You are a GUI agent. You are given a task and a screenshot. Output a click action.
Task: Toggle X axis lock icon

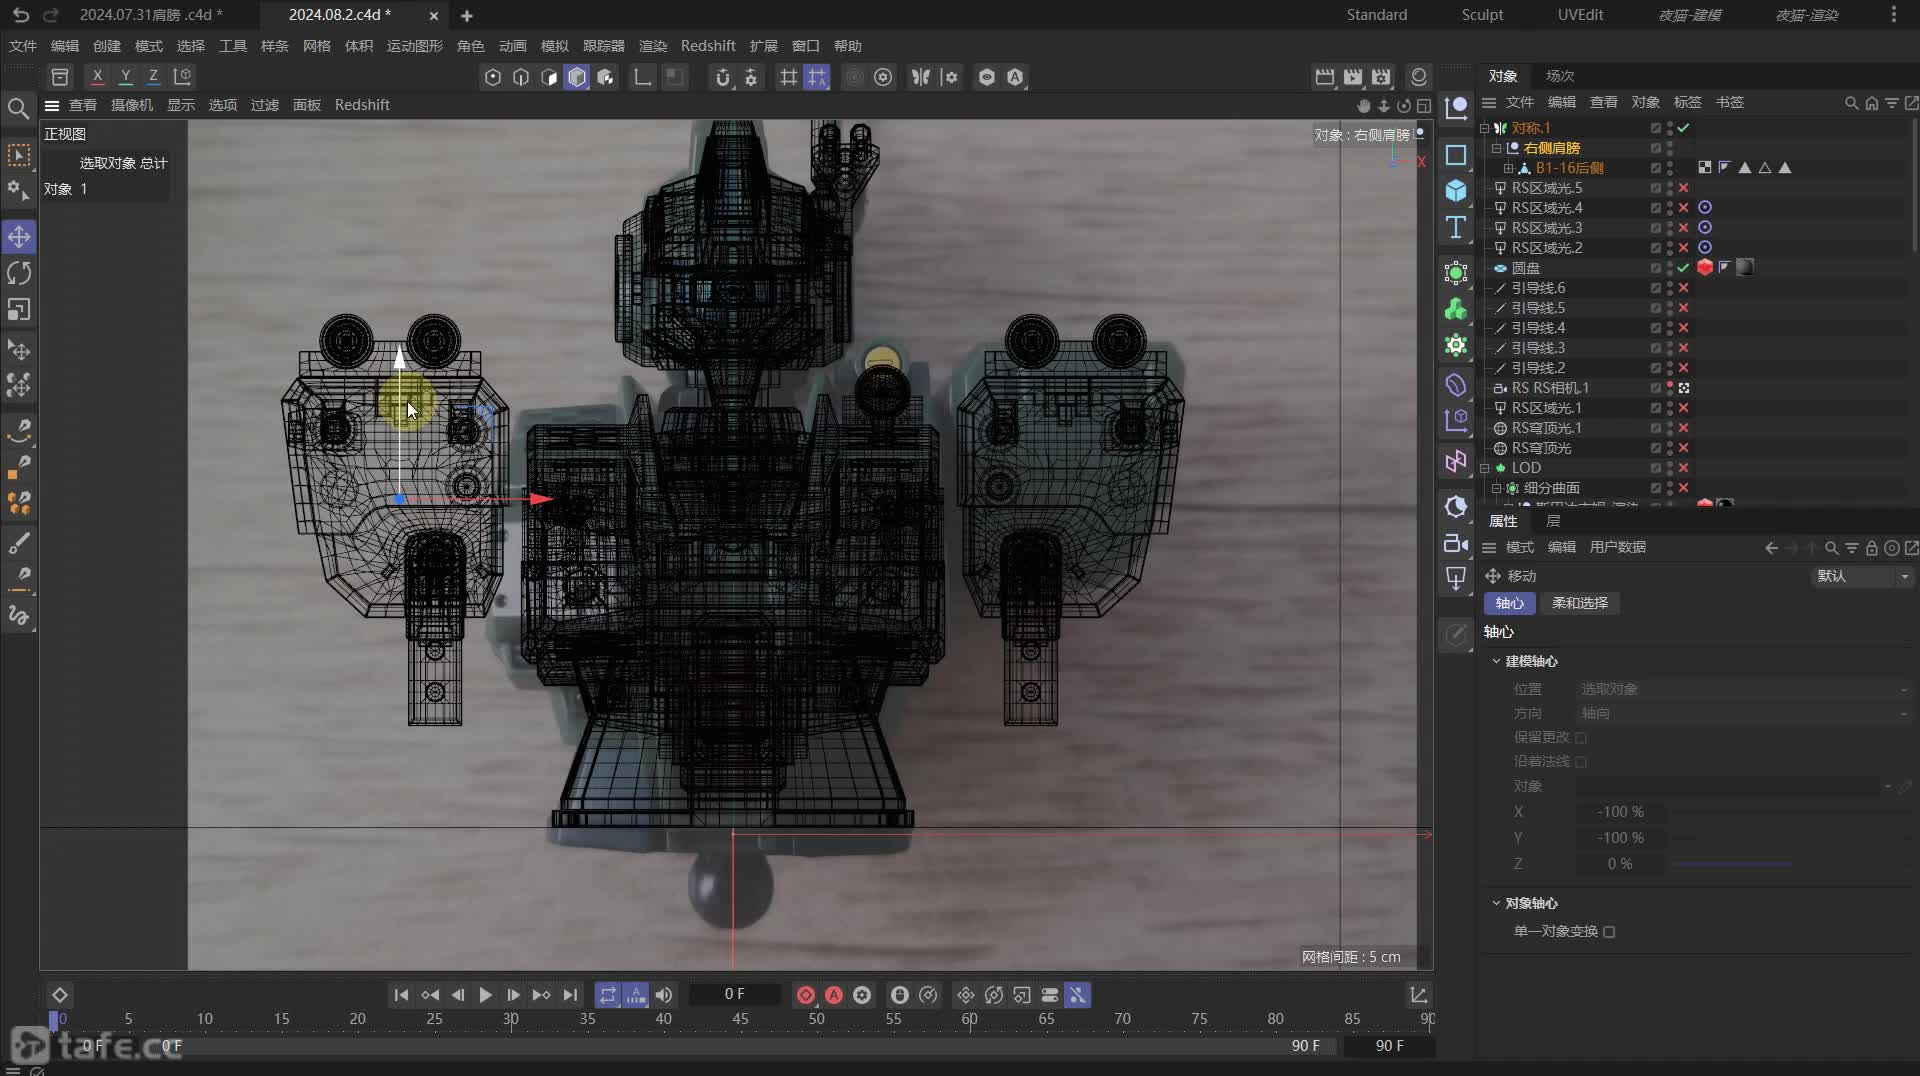pos(97,76)
